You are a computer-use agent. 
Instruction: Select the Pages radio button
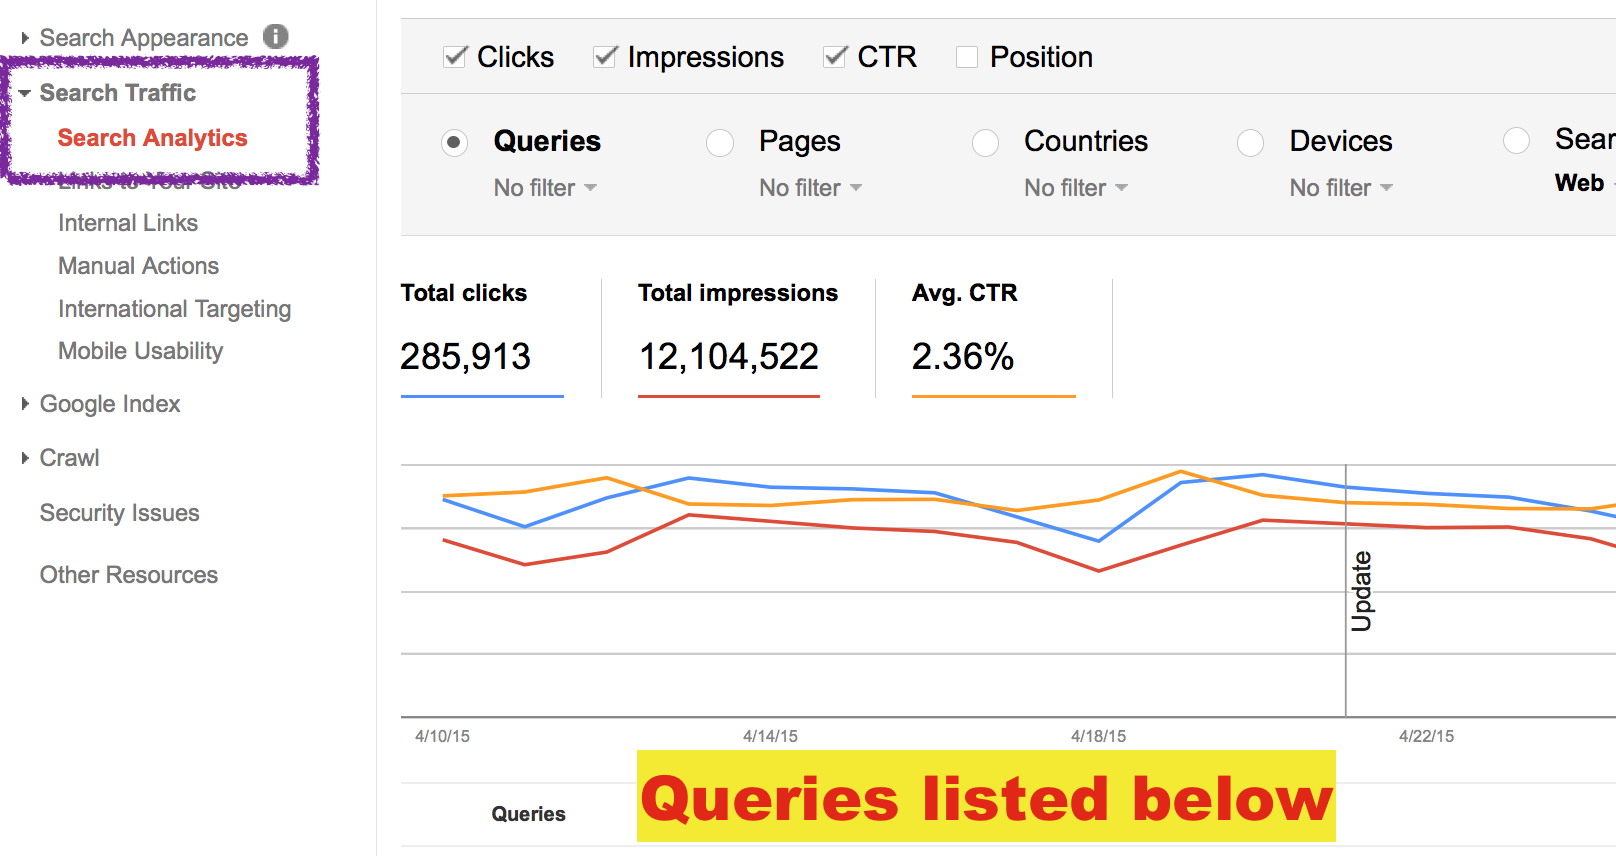pyautogui.click(x=720, y=143)
